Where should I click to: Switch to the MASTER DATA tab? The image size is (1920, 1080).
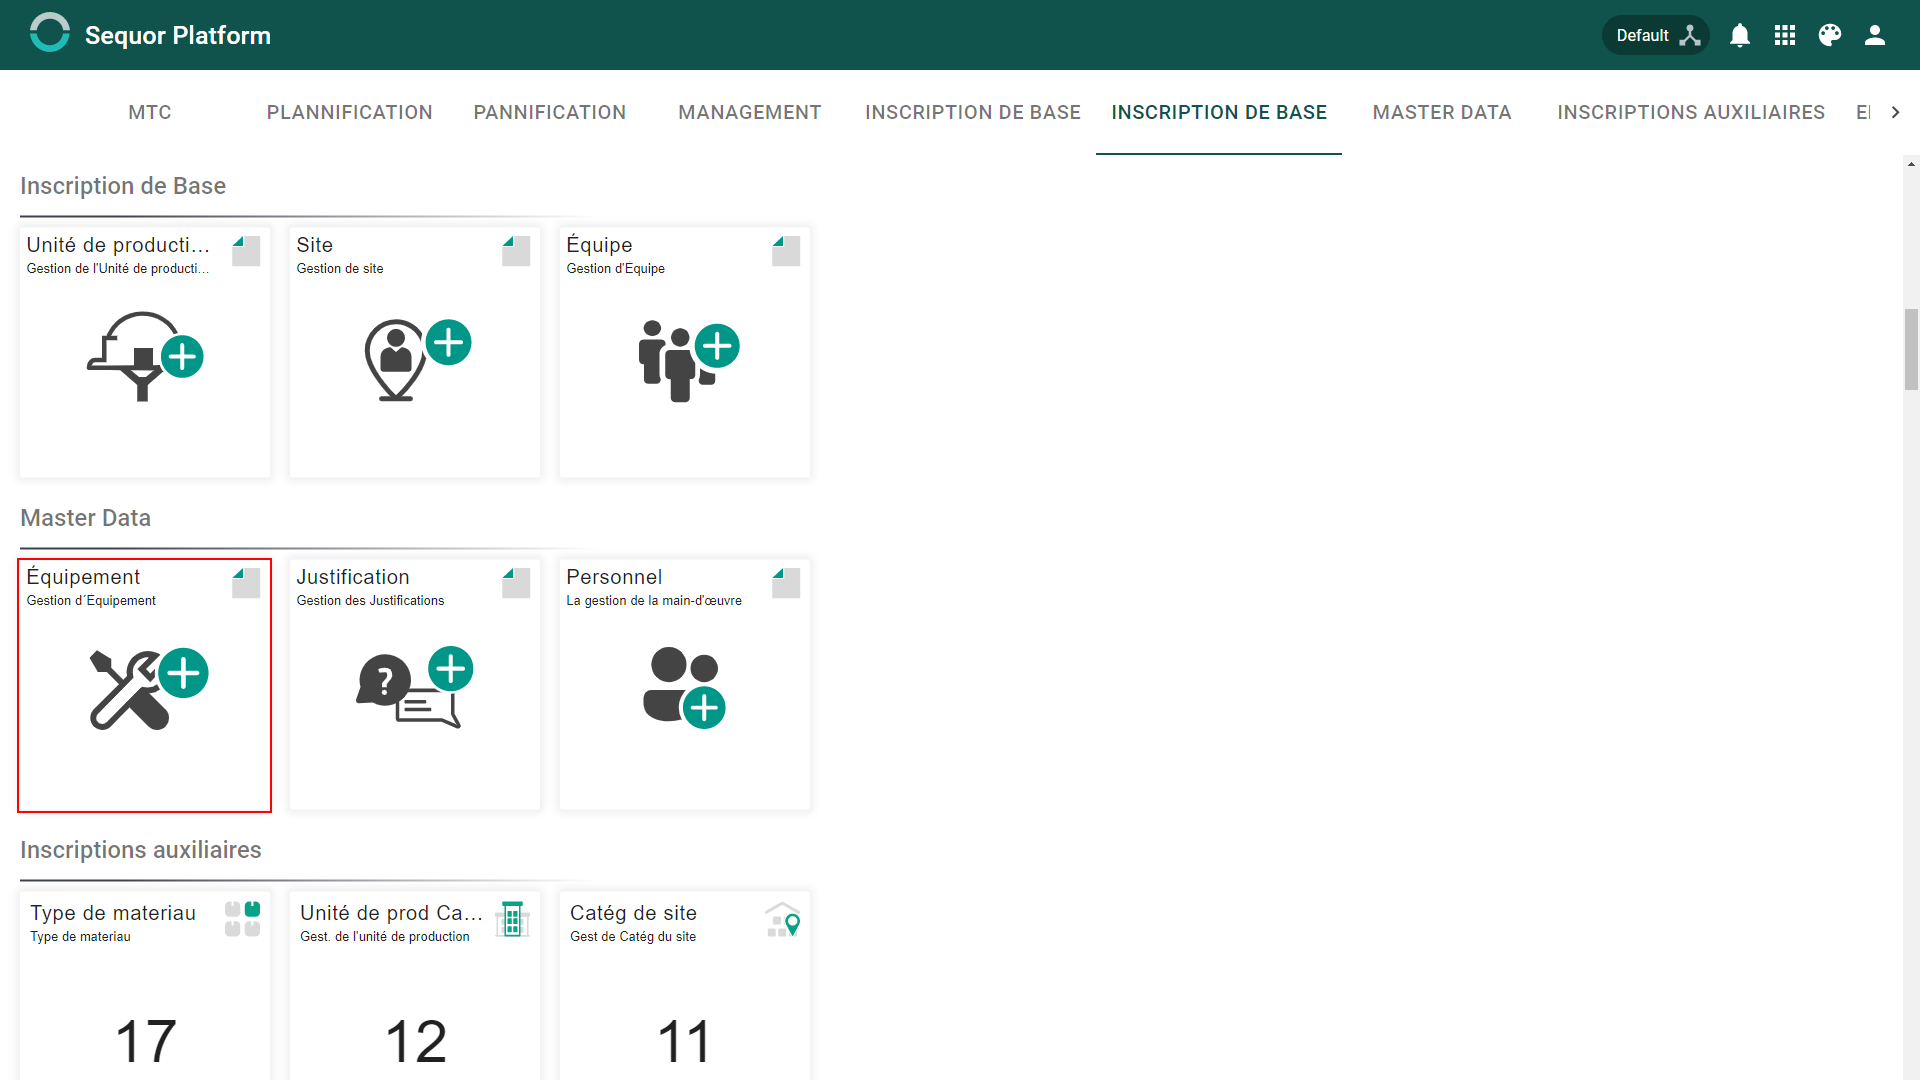1442,112
